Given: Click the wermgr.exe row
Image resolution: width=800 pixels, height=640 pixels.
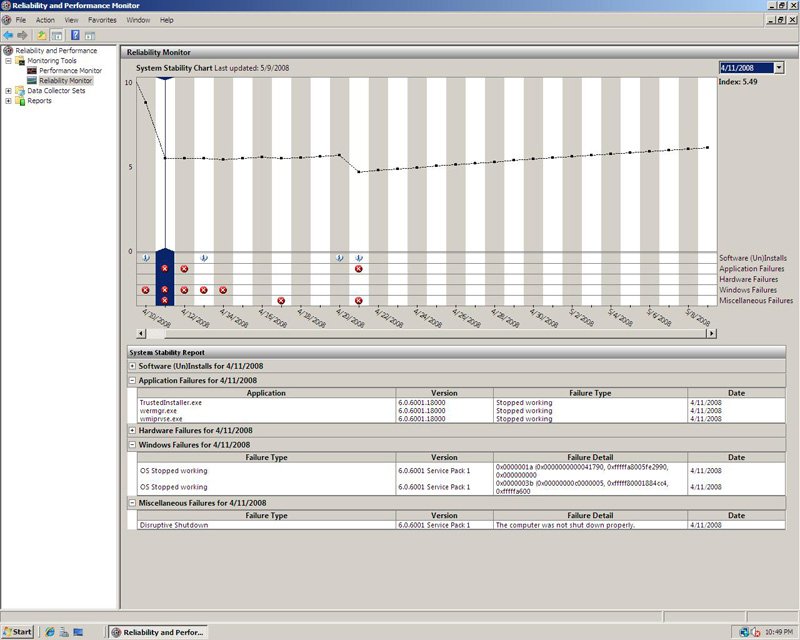Looking at the screenshot, I should point(461,411).
